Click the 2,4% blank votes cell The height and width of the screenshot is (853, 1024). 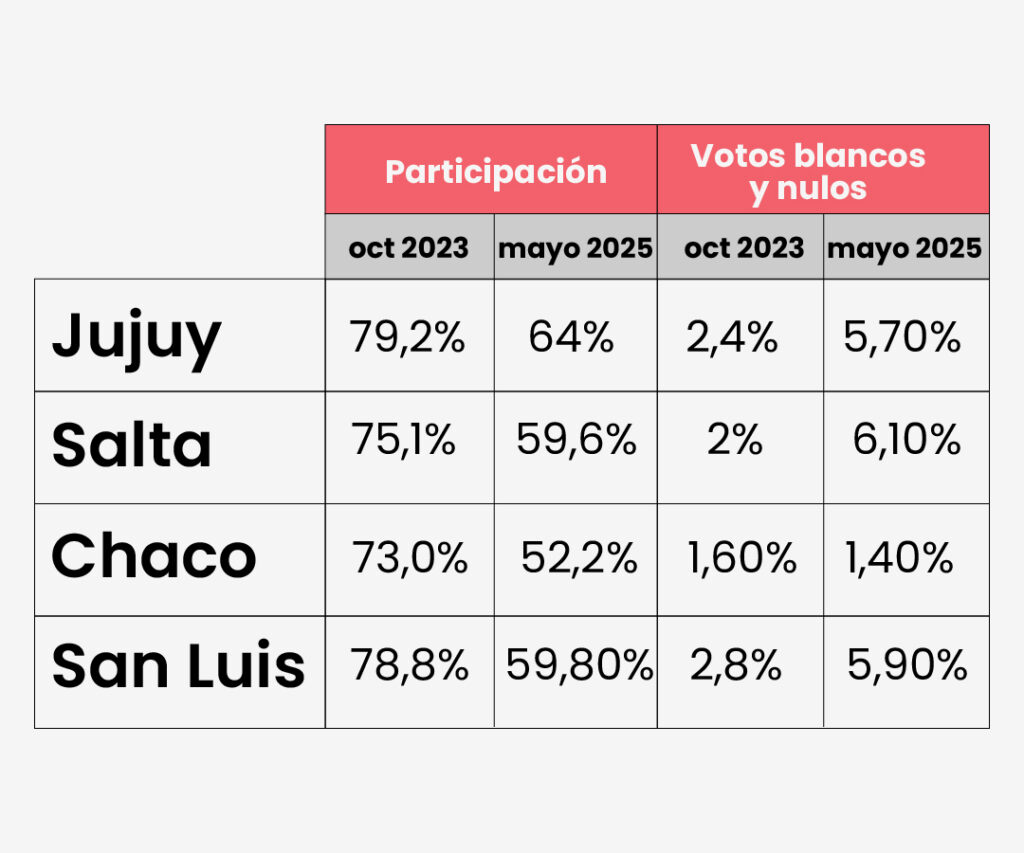[731, 338]
